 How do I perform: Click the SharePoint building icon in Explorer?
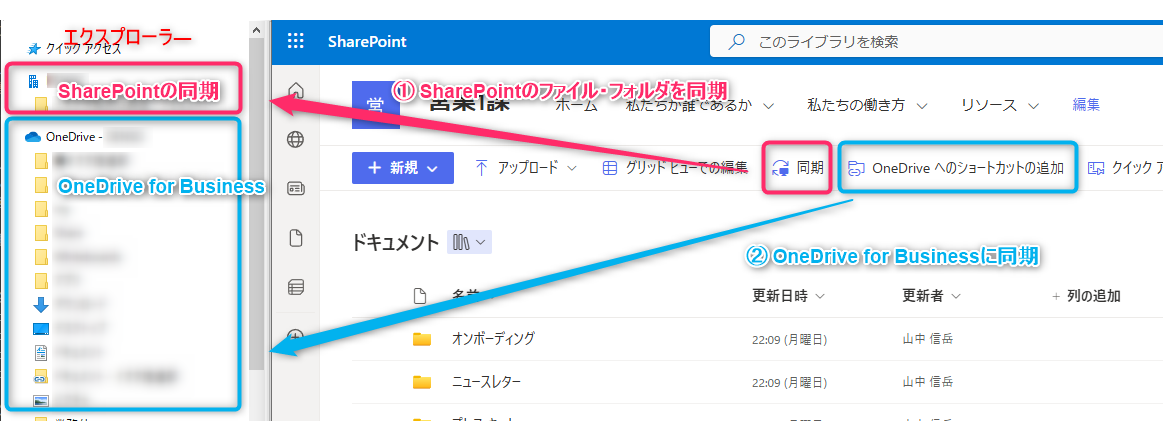[x=33, y=80]
